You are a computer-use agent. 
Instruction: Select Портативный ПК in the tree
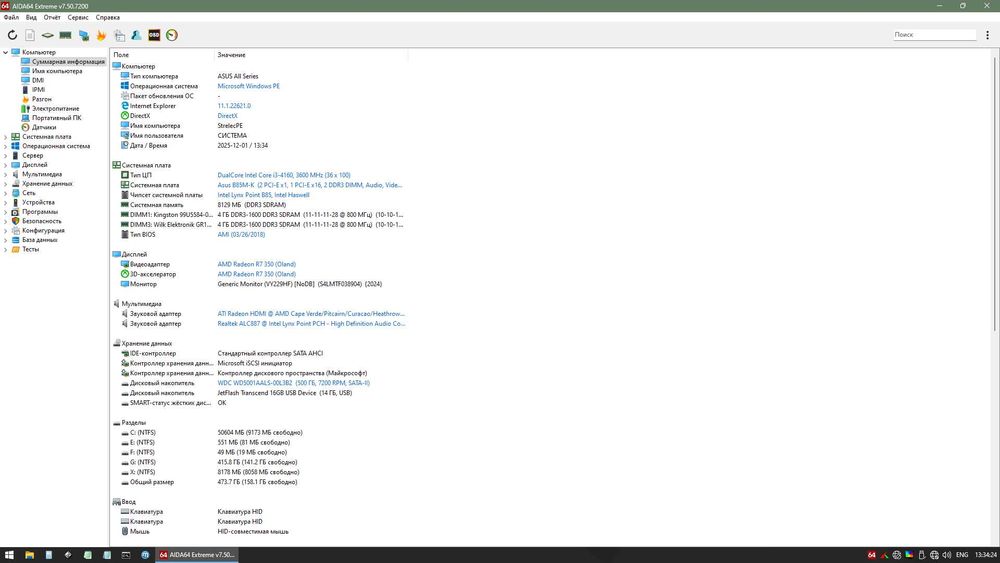pyautogui.click(x=56, y=118)
